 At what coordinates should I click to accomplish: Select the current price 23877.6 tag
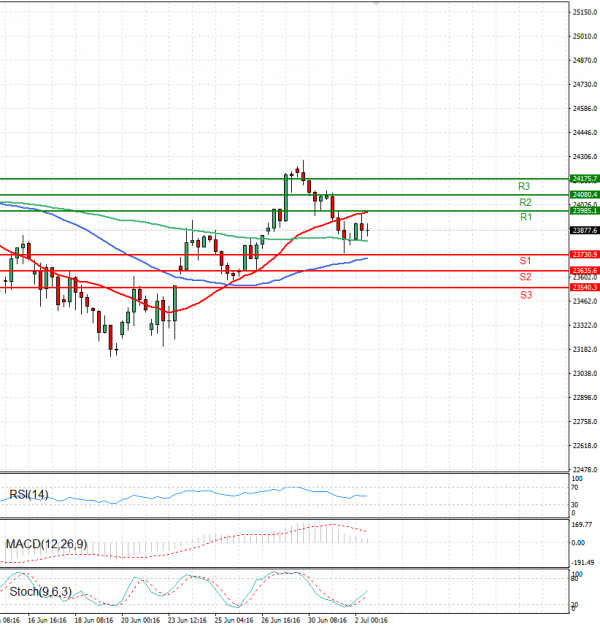[x=584, y=230]
